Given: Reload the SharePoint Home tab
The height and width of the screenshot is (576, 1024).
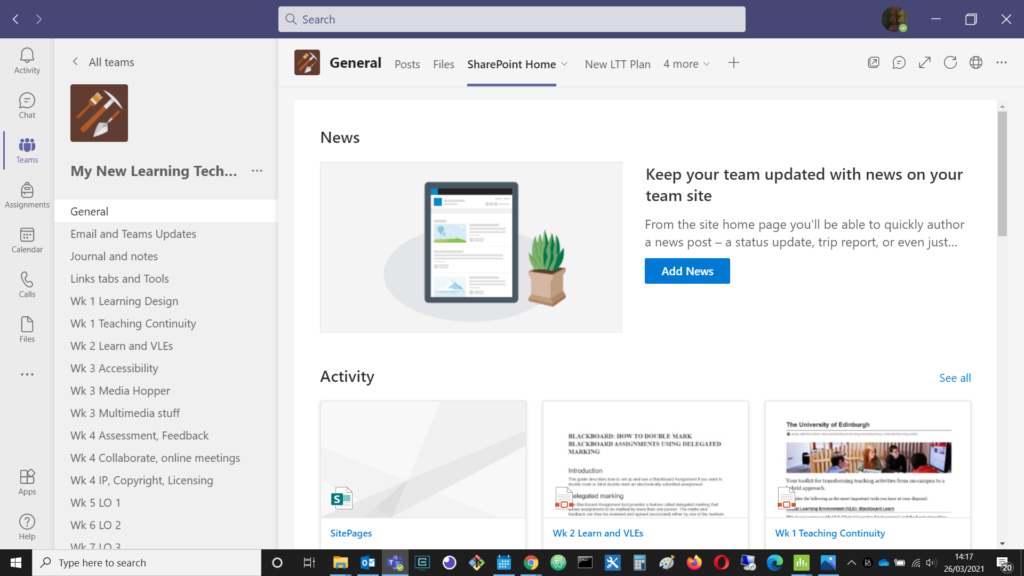Looking at the screenshot, I should pos(950,63).
